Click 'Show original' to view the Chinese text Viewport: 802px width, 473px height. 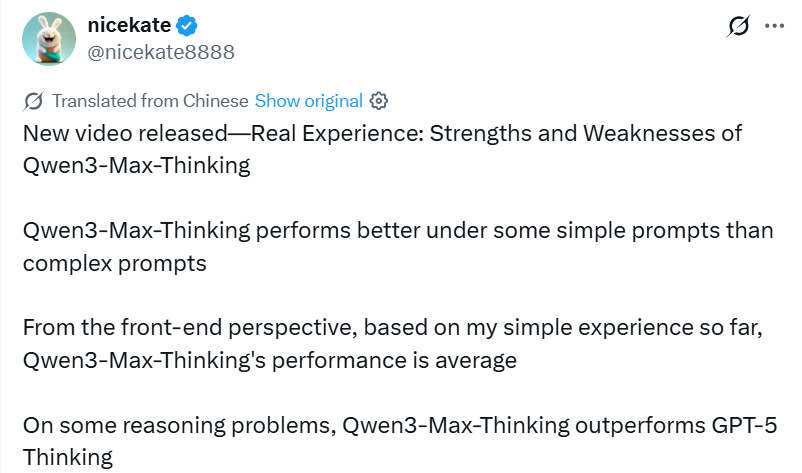[308, 101]
